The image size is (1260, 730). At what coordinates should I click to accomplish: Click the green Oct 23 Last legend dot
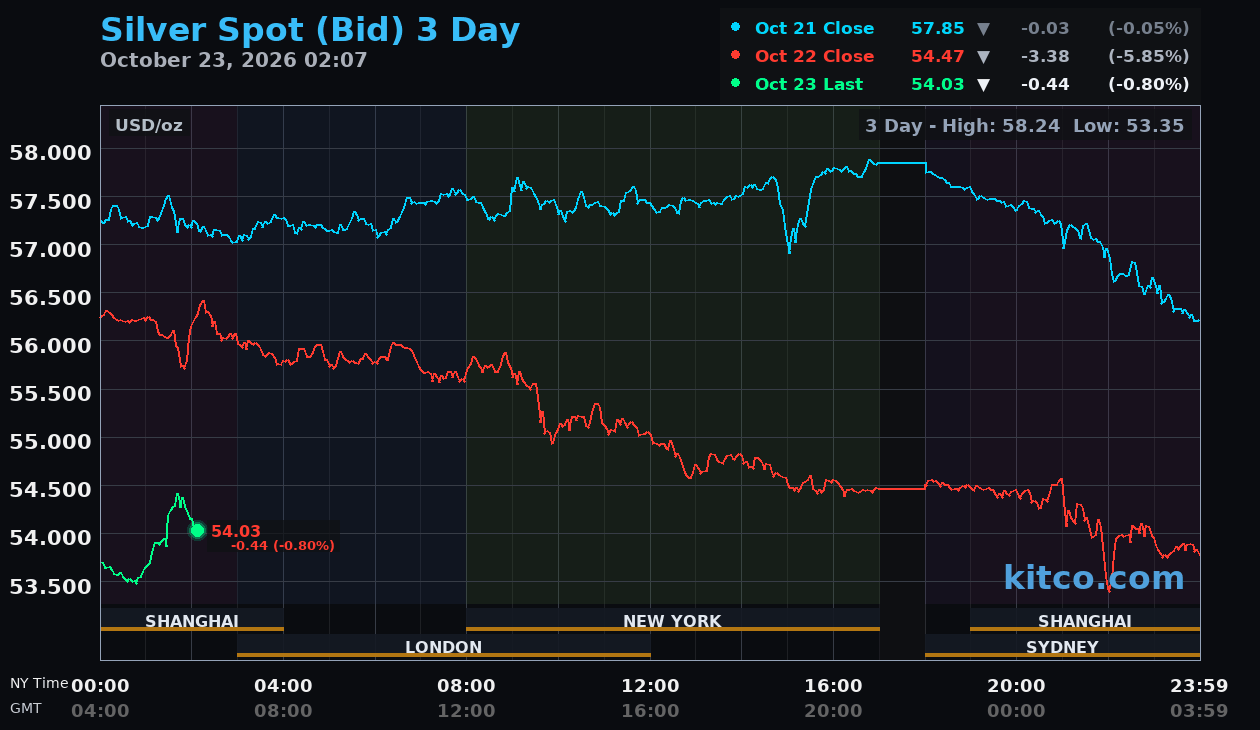coord(736,84)
